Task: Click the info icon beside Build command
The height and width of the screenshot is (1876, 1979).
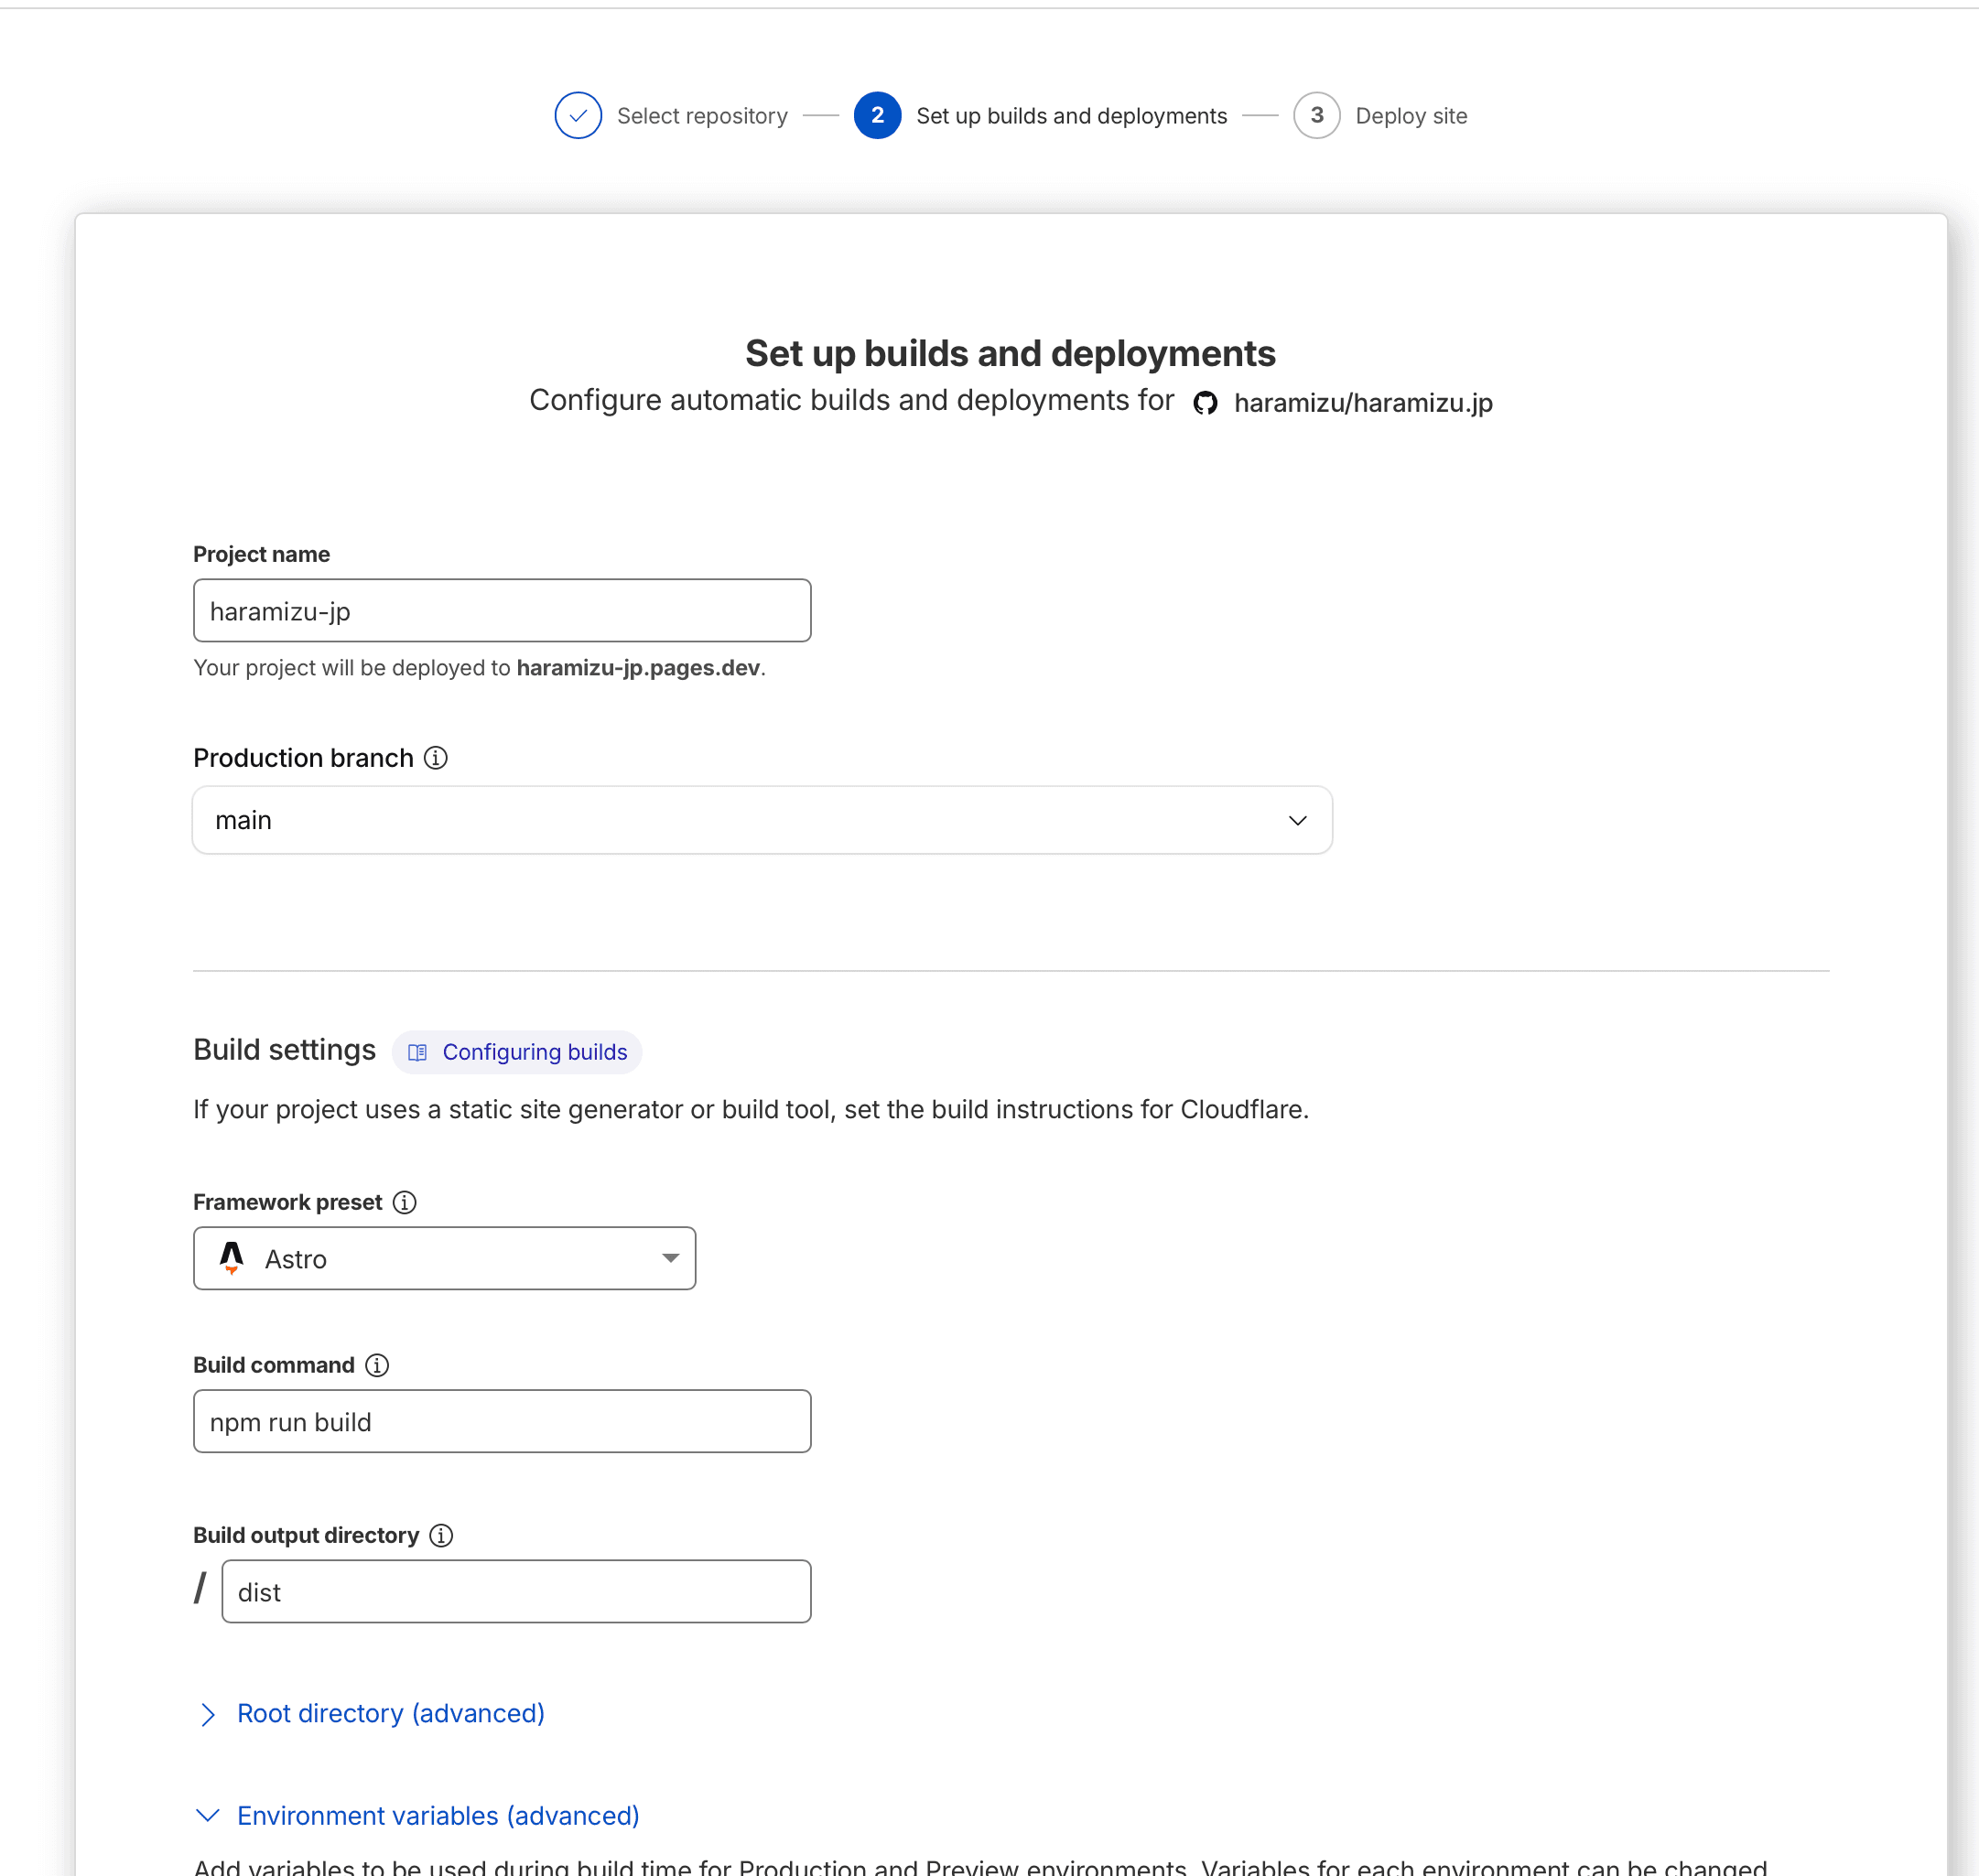Action: tap(377, 1365)
